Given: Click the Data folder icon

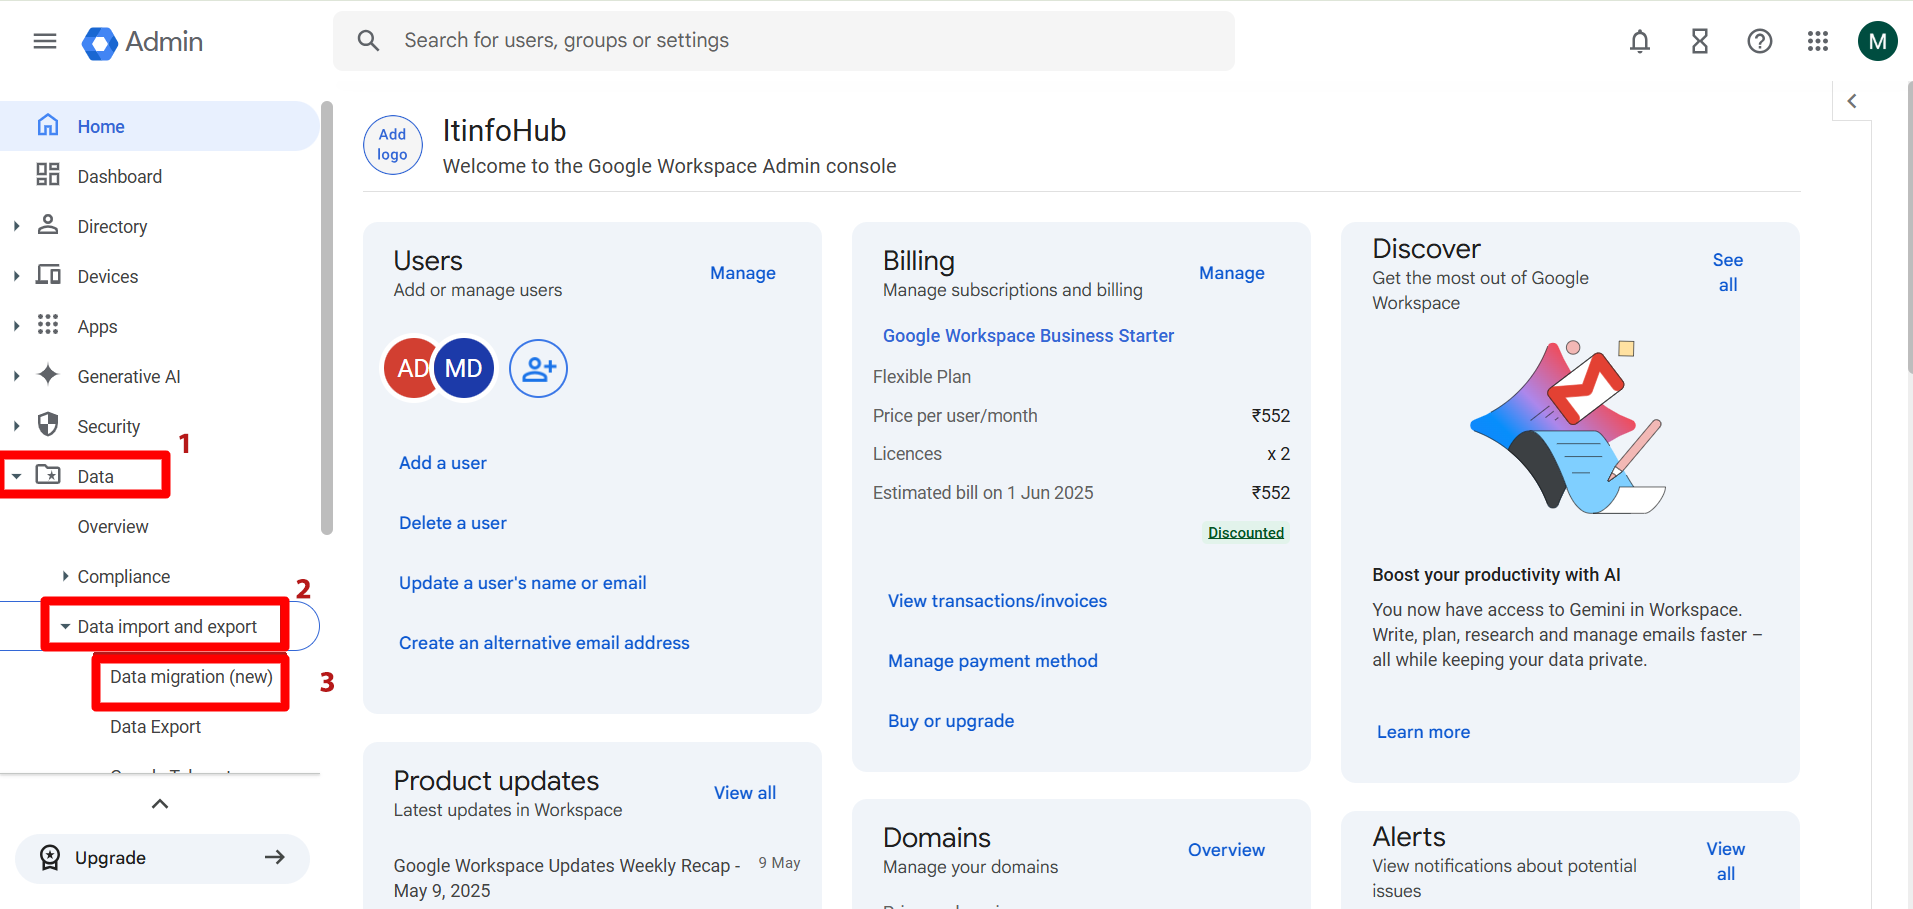Looking at the screenshot, I should (48, 474).
